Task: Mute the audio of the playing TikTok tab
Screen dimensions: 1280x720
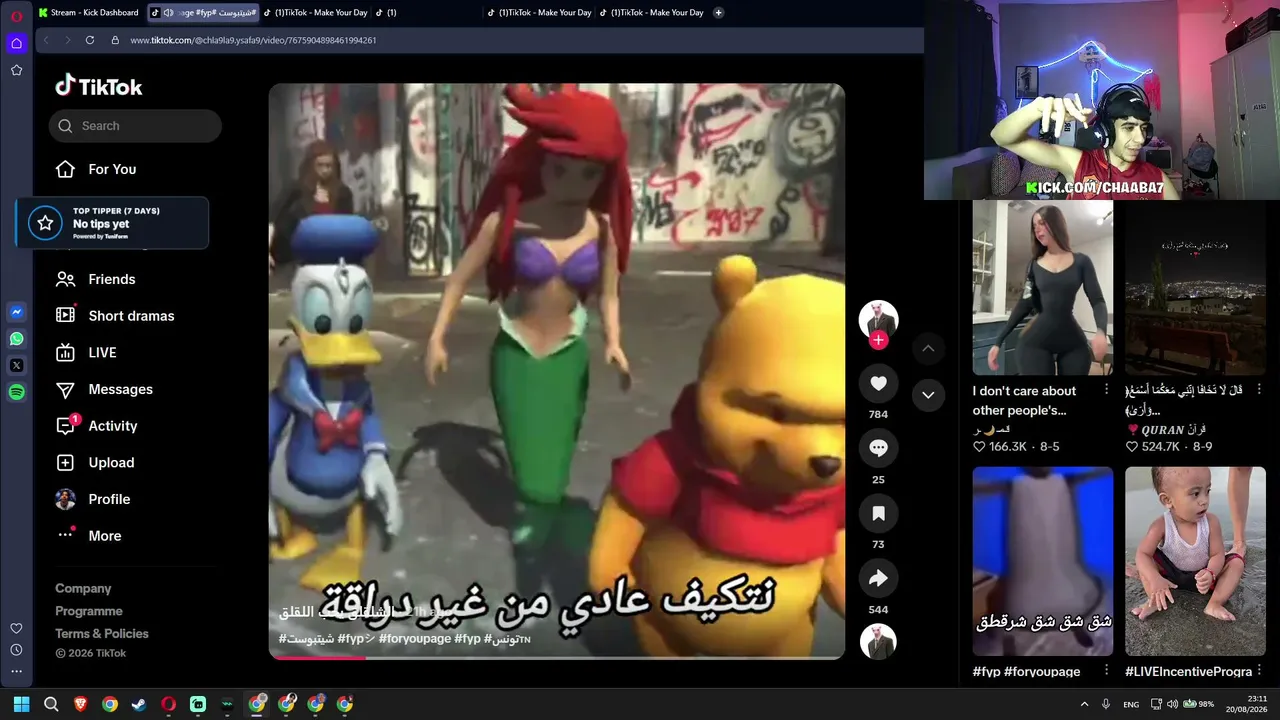Action: [x=168, y=13]
